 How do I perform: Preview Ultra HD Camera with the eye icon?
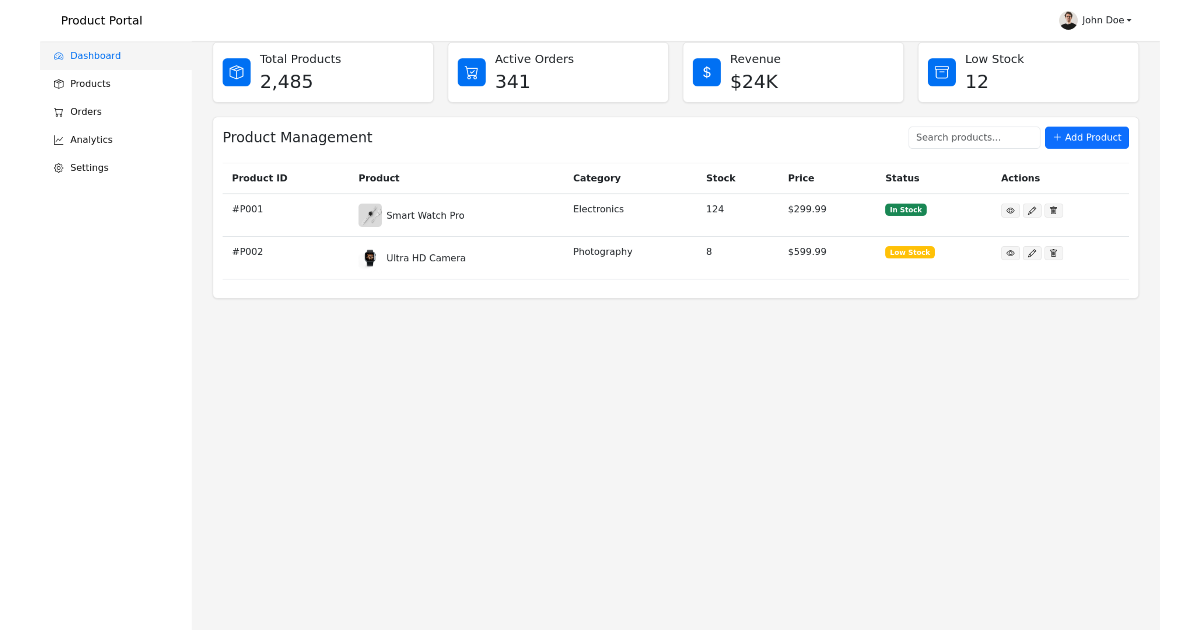pyautogui.click(x=1010, y=253)
